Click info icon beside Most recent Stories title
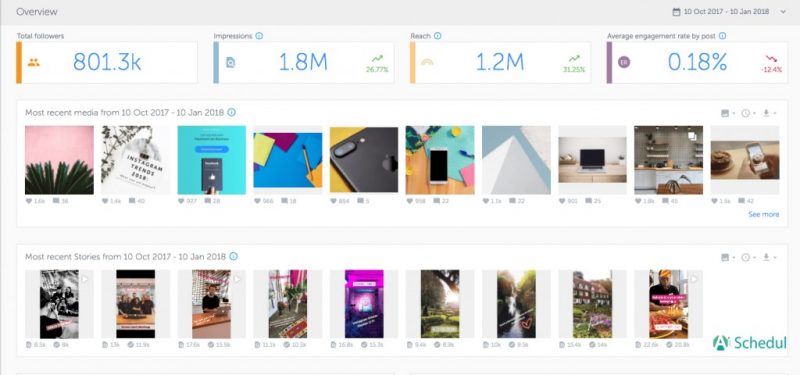This screenshot has width=800, height=375. click(x=233, y=256)
